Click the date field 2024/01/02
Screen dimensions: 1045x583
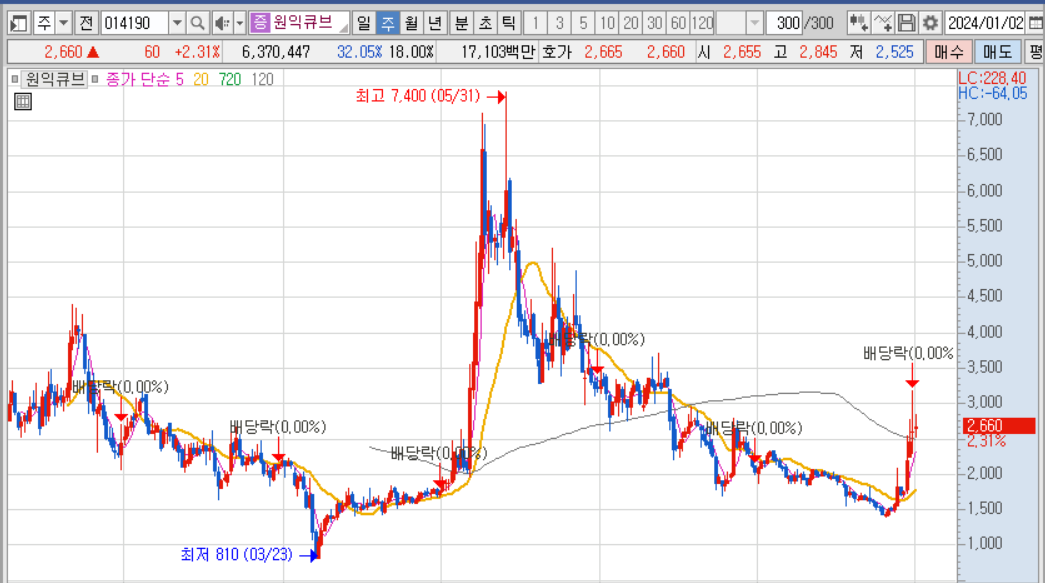(986, 23)
